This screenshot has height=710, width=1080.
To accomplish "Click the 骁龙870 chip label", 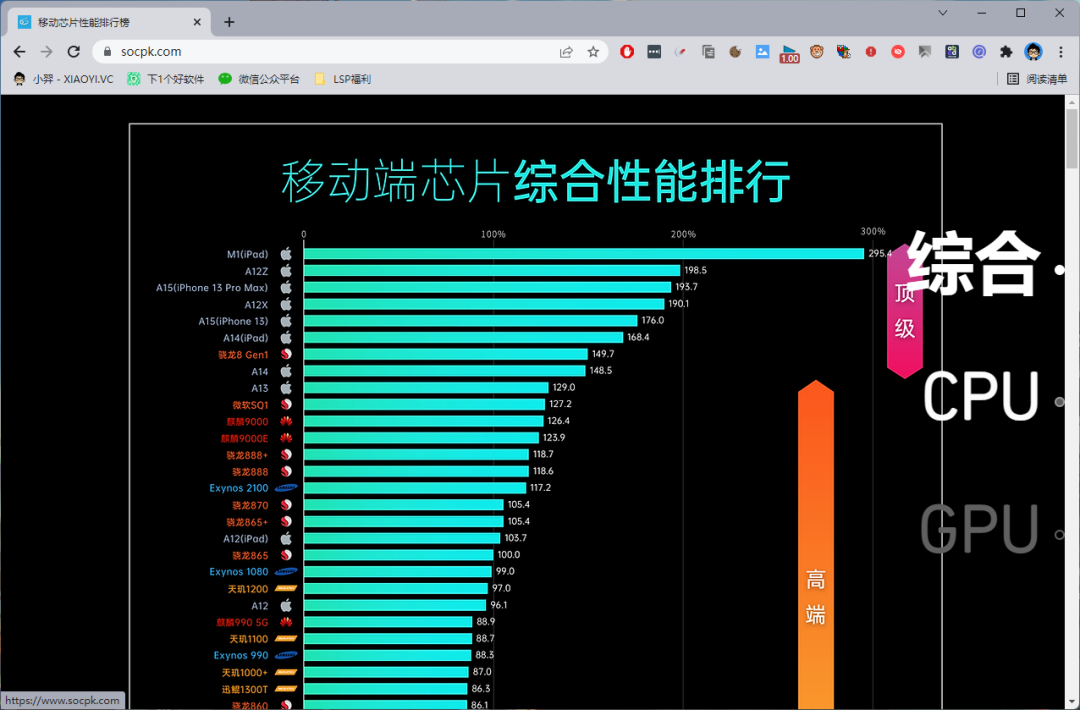I will (250, 505).
